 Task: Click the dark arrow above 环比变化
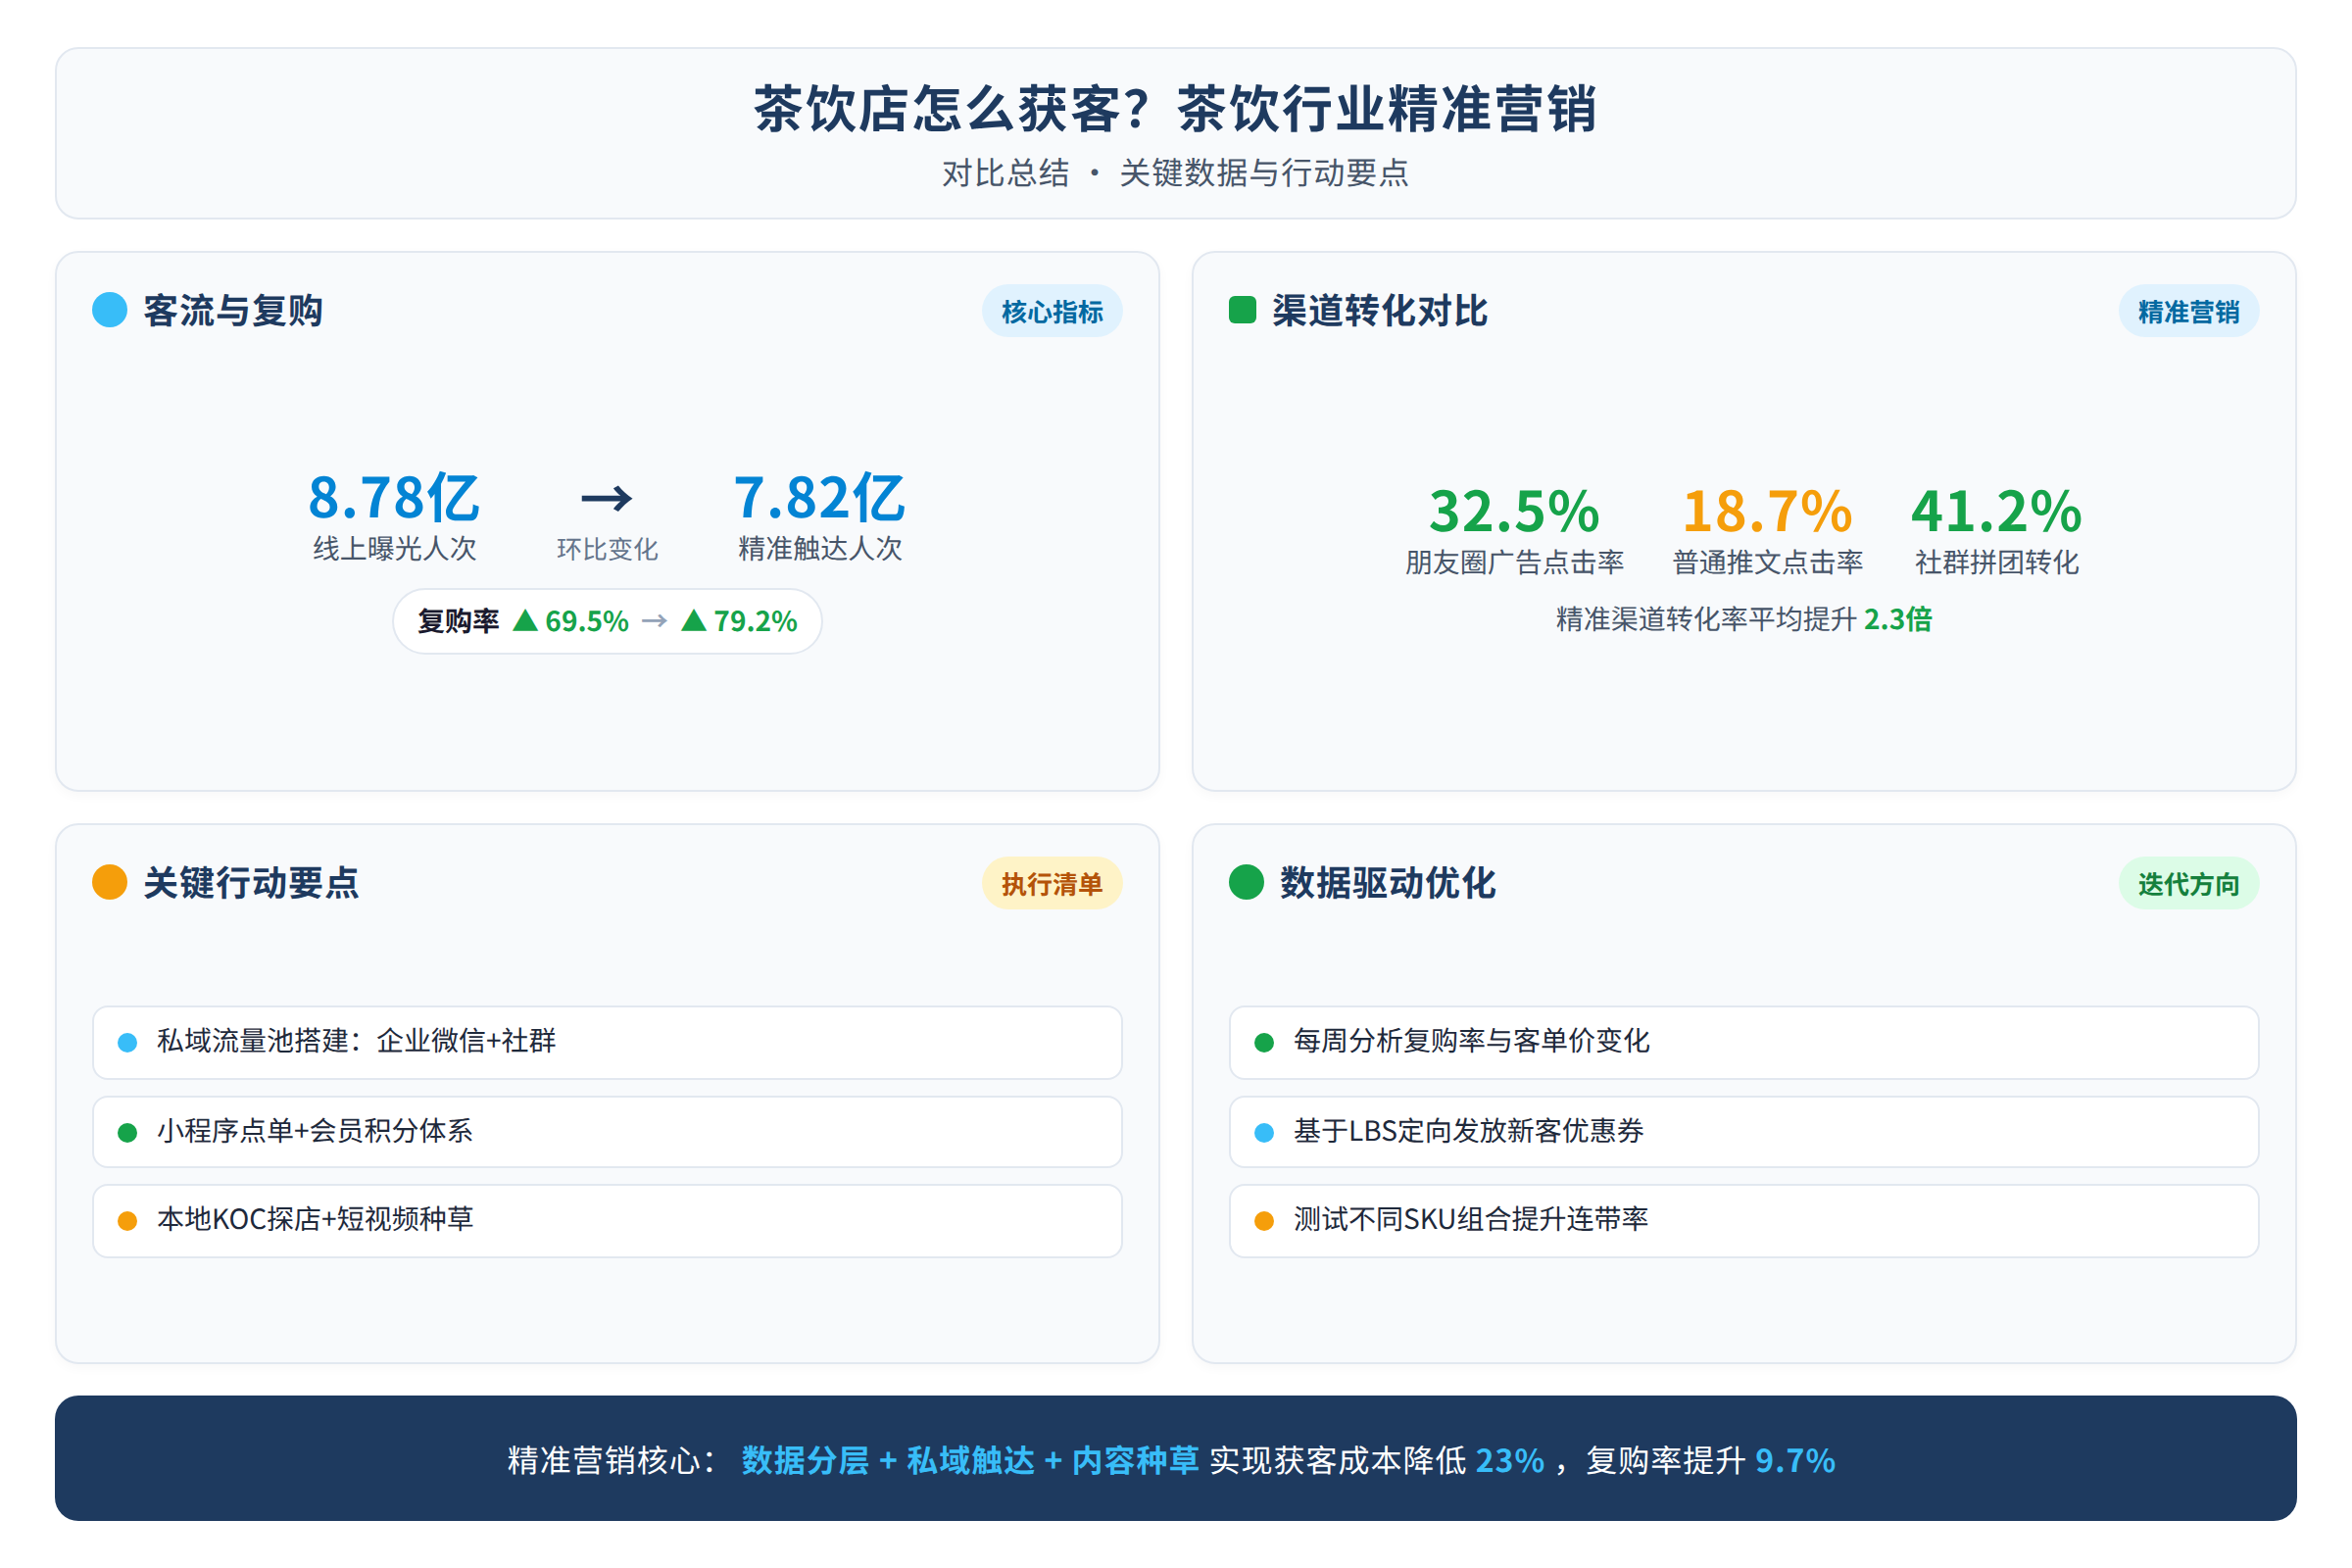(607, 497)
